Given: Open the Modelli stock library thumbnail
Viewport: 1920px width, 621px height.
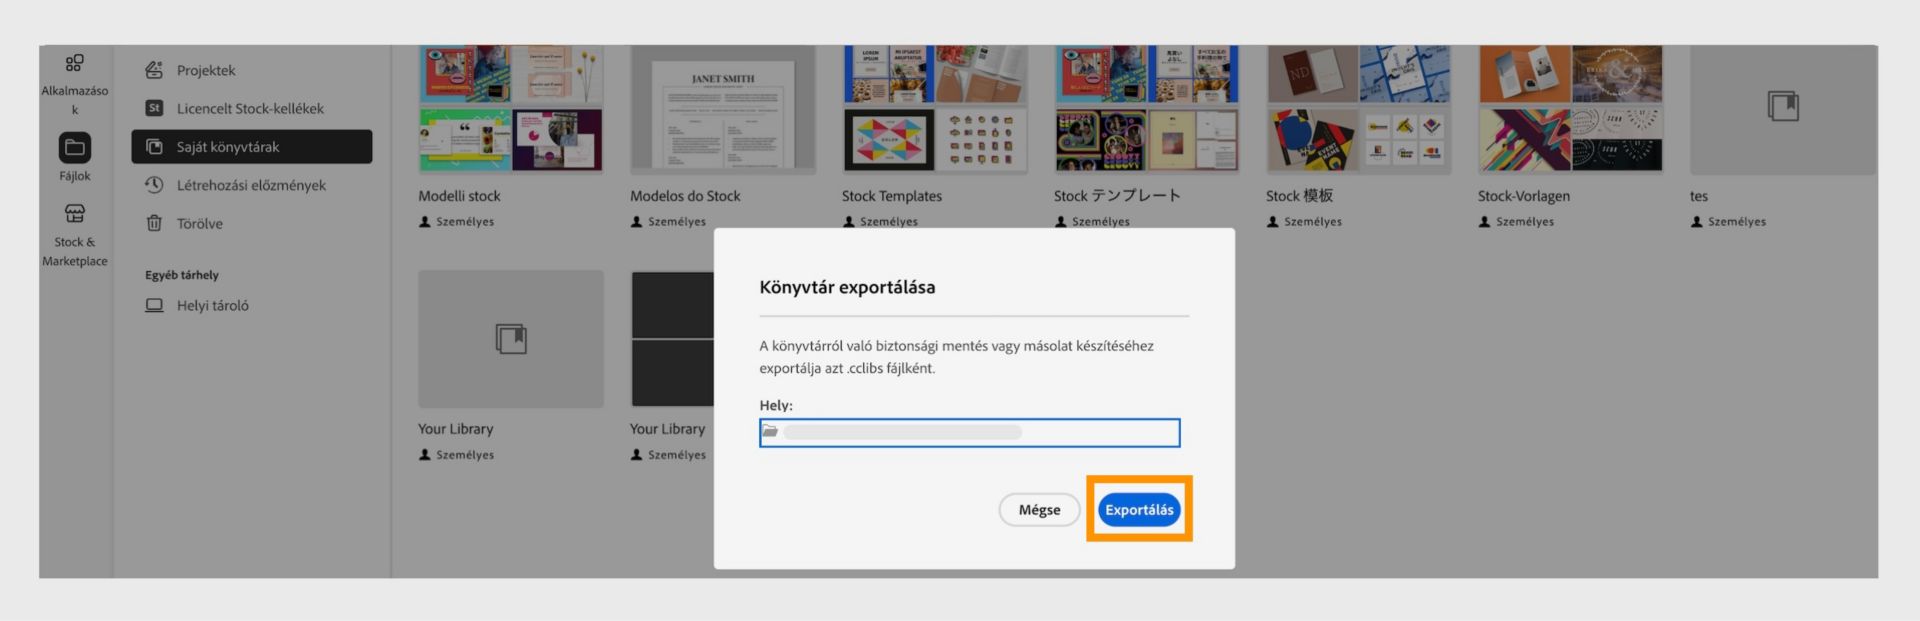Looking at the screenshot, I should pos(511,109).
